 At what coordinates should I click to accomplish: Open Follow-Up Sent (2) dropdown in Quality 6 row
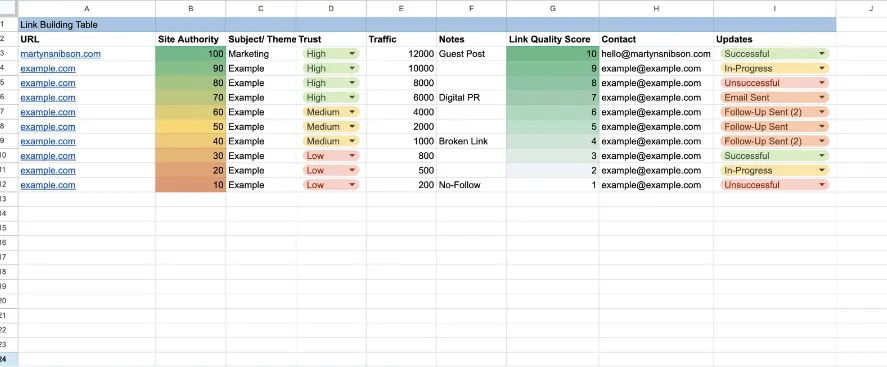[774, 112]
